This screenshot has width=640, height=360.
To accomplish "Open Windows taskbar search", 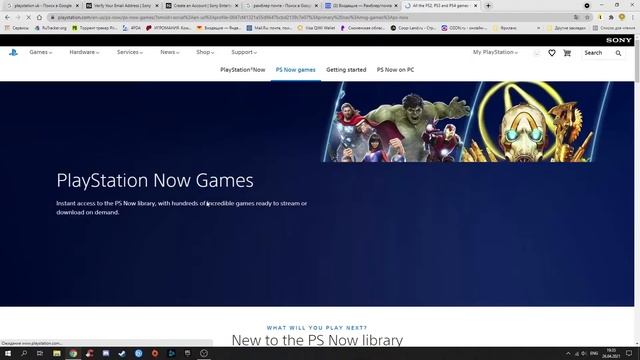I will 24,353.
